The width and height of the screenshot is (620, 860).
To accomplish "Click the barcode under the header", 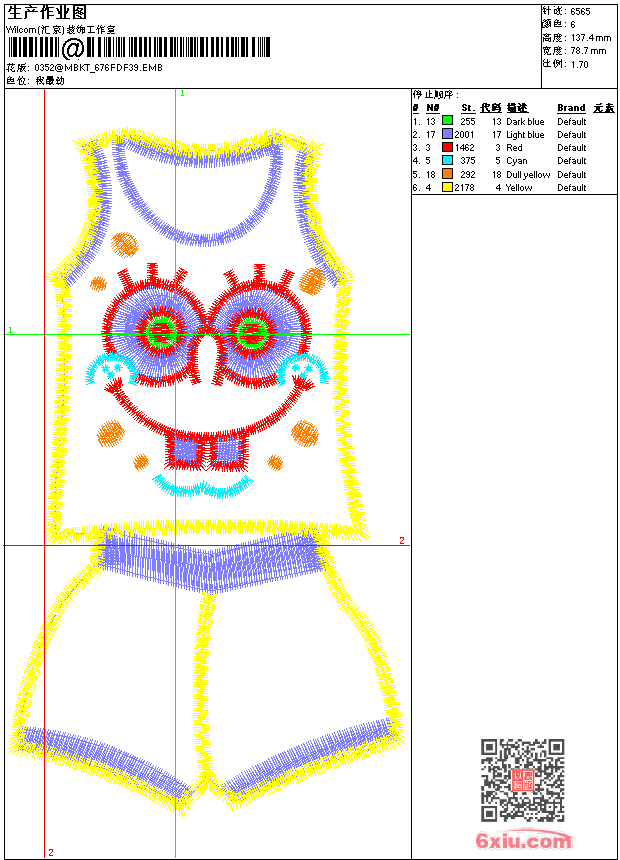I will point(139,48).
